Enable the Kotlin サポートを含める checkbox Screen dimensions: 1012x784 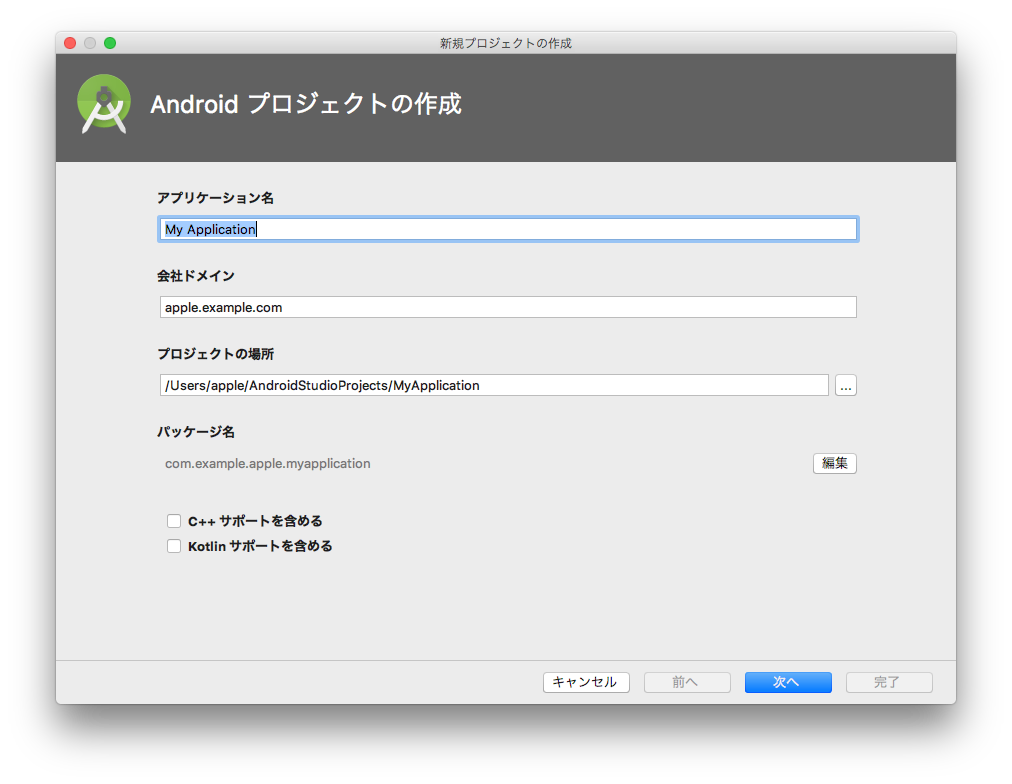(174, 546)
